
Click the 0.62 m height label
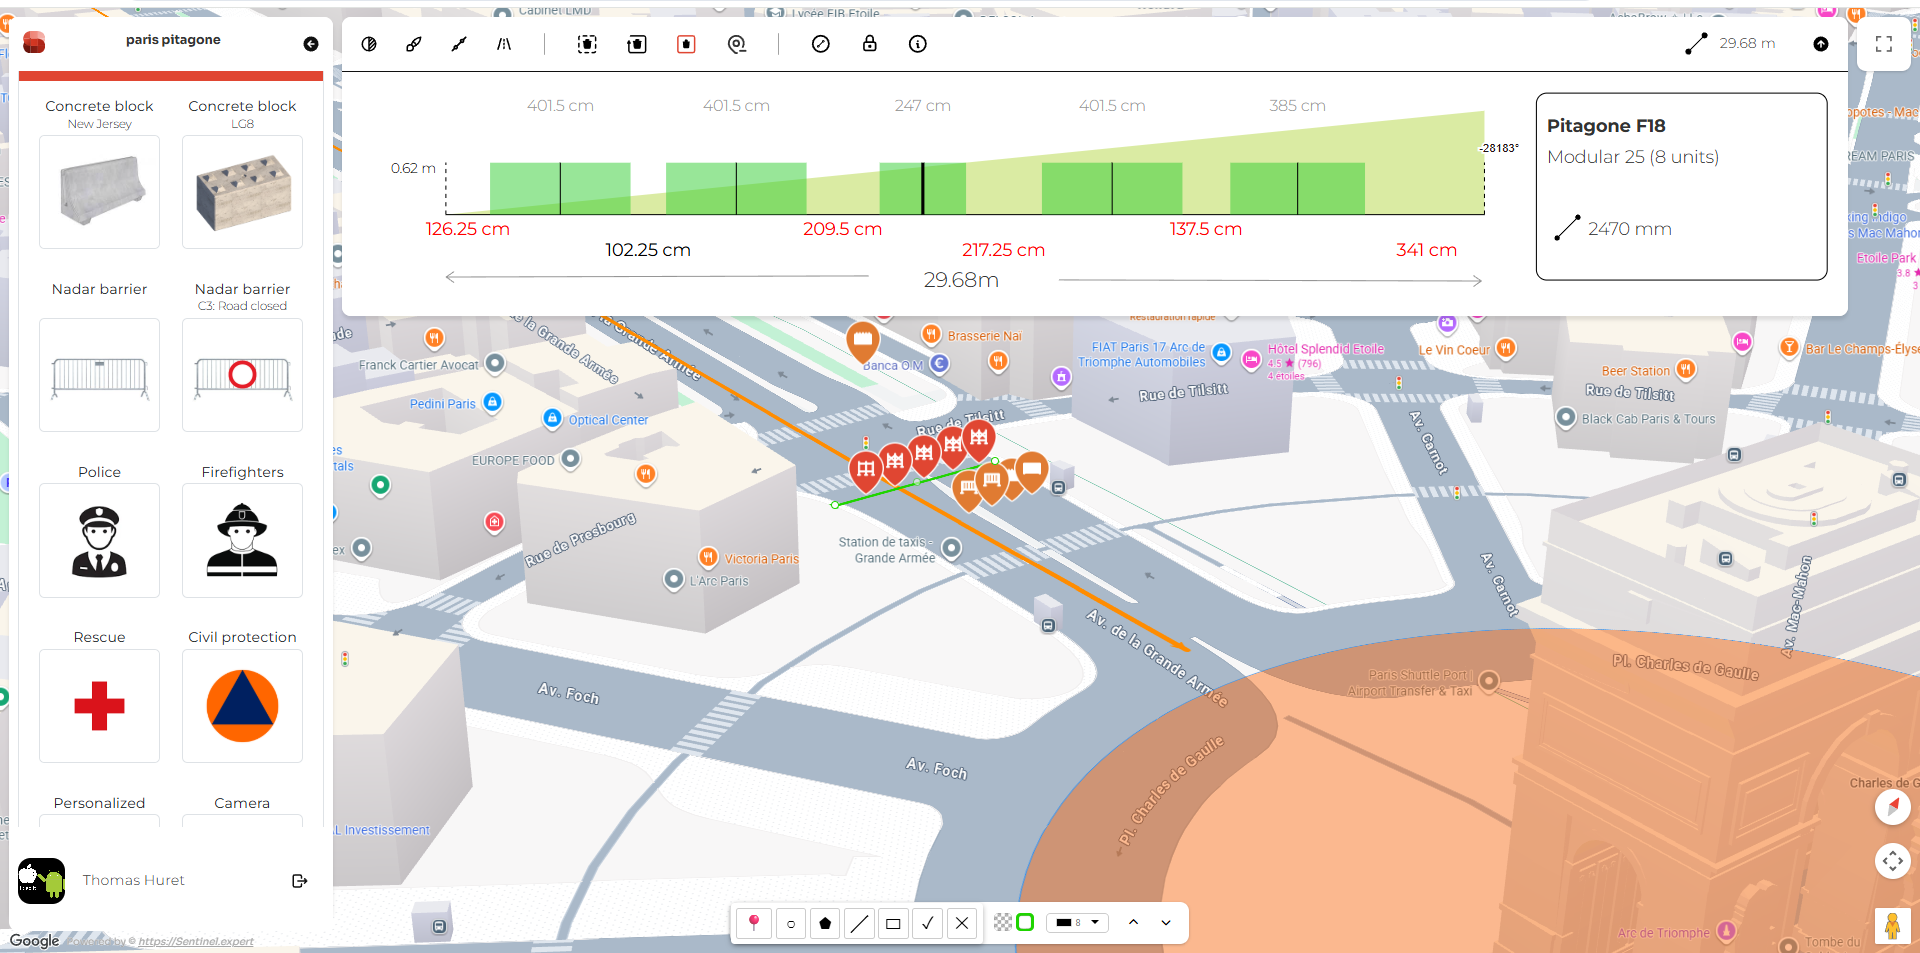coord(413,168)
